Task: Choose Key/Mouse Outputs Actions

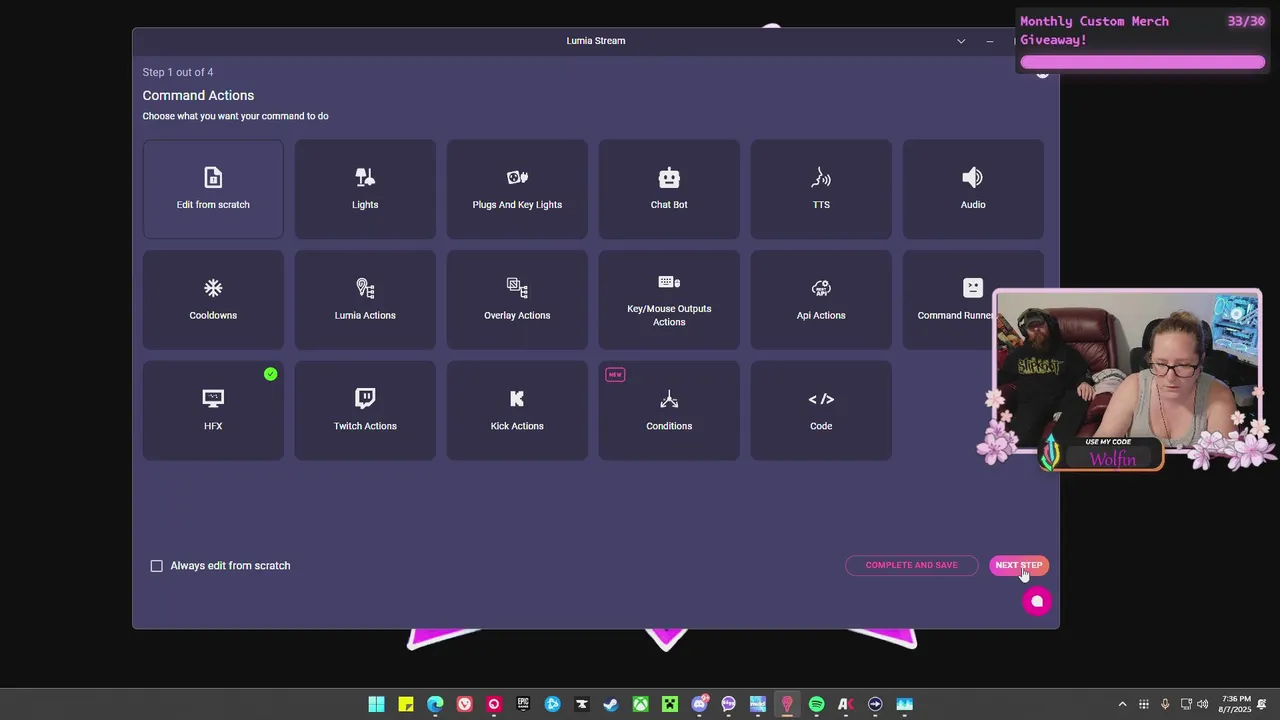Action: click(x=669, y=300)
